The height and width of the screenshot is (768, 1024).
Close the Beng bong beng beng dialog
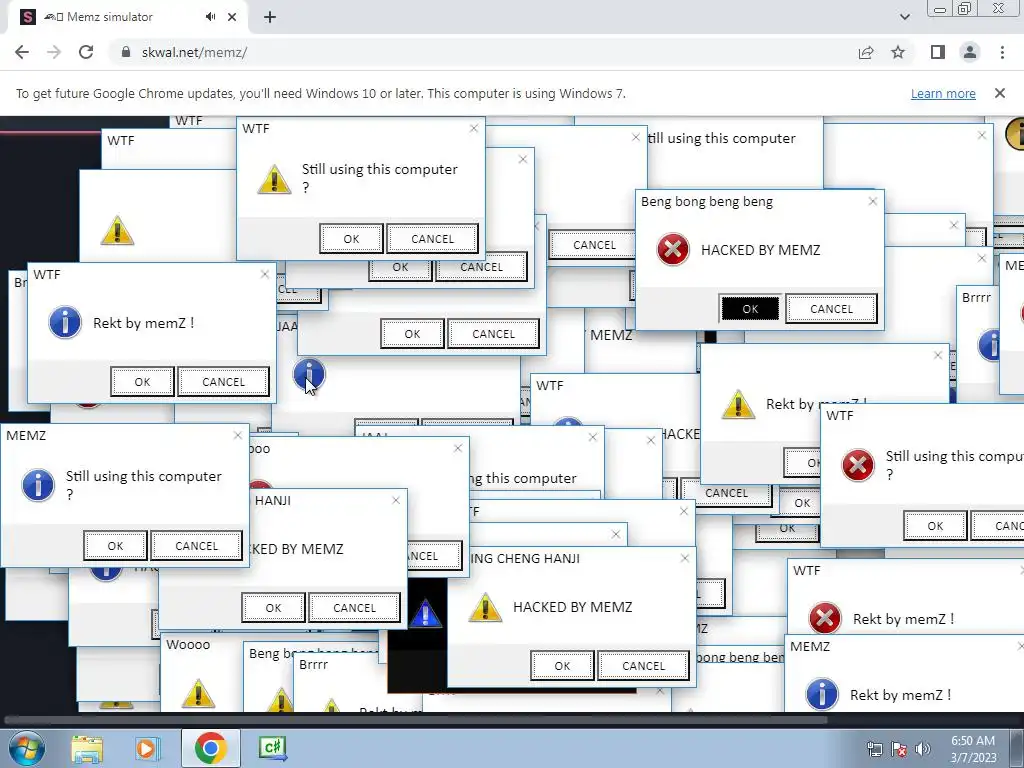(x=872, y=202)
